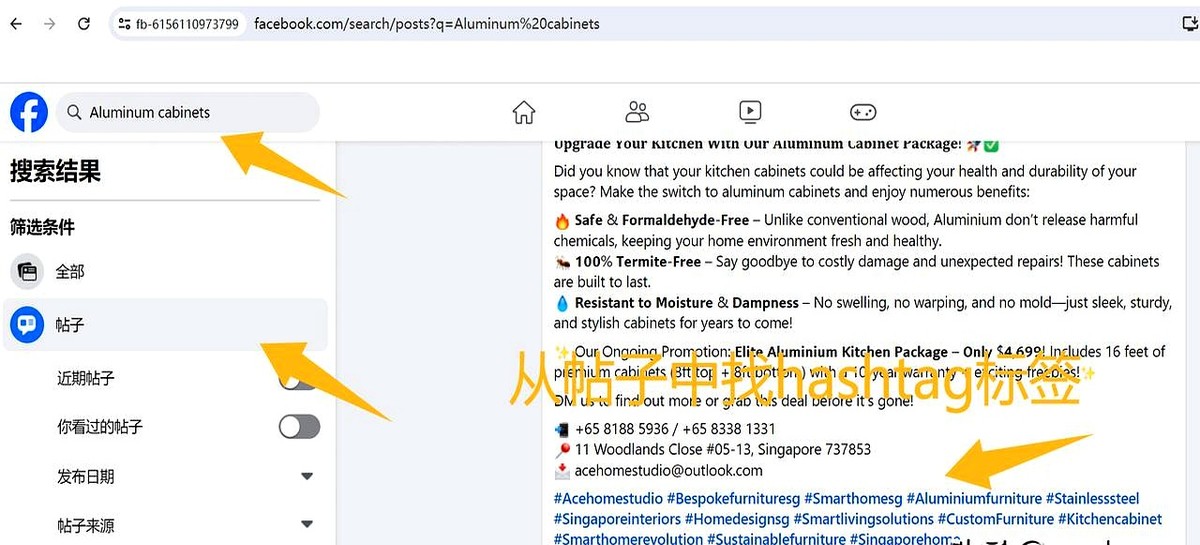This screenshot has width=1200, height=545.
Task: Toggle the 你看过的帖子 switch
Action: (x=299, y=427)
